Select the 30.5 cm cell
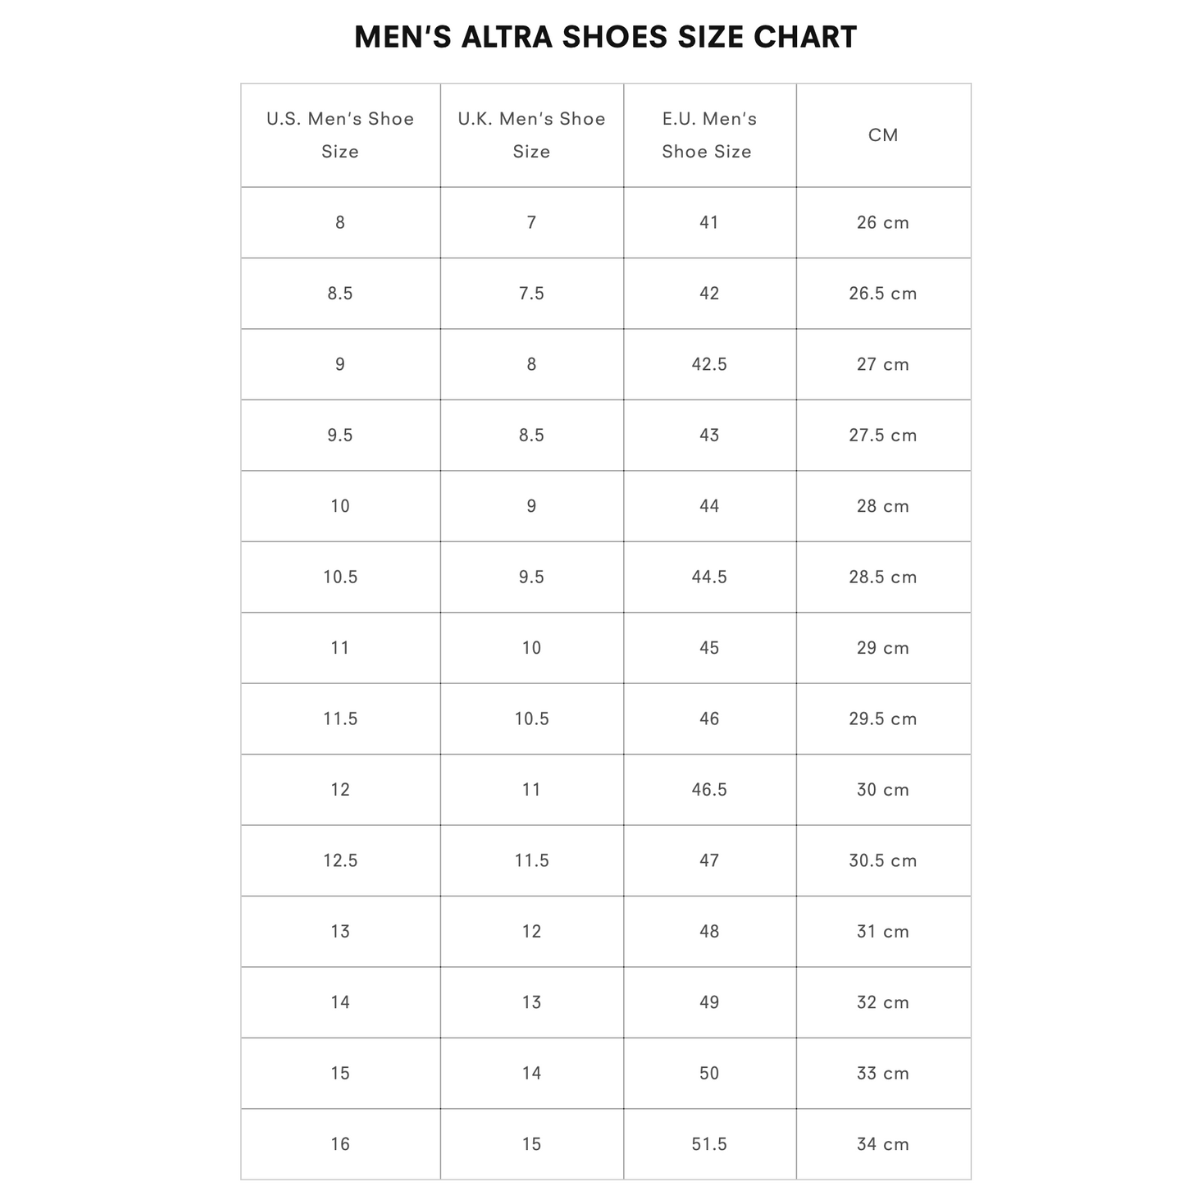 (883, 861)
